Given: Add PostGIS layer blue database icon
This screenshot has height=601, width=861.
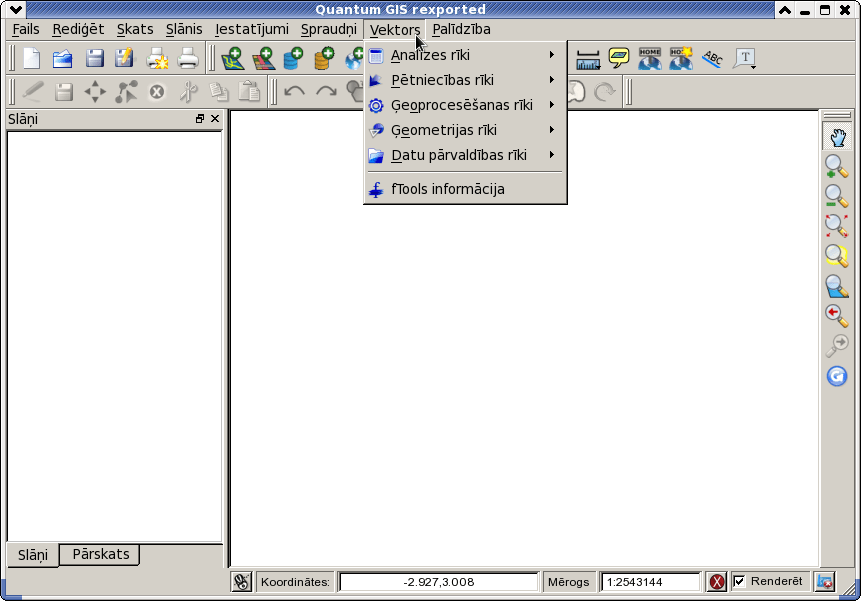Looking at the screenshot, I should [x=293, y=58].
